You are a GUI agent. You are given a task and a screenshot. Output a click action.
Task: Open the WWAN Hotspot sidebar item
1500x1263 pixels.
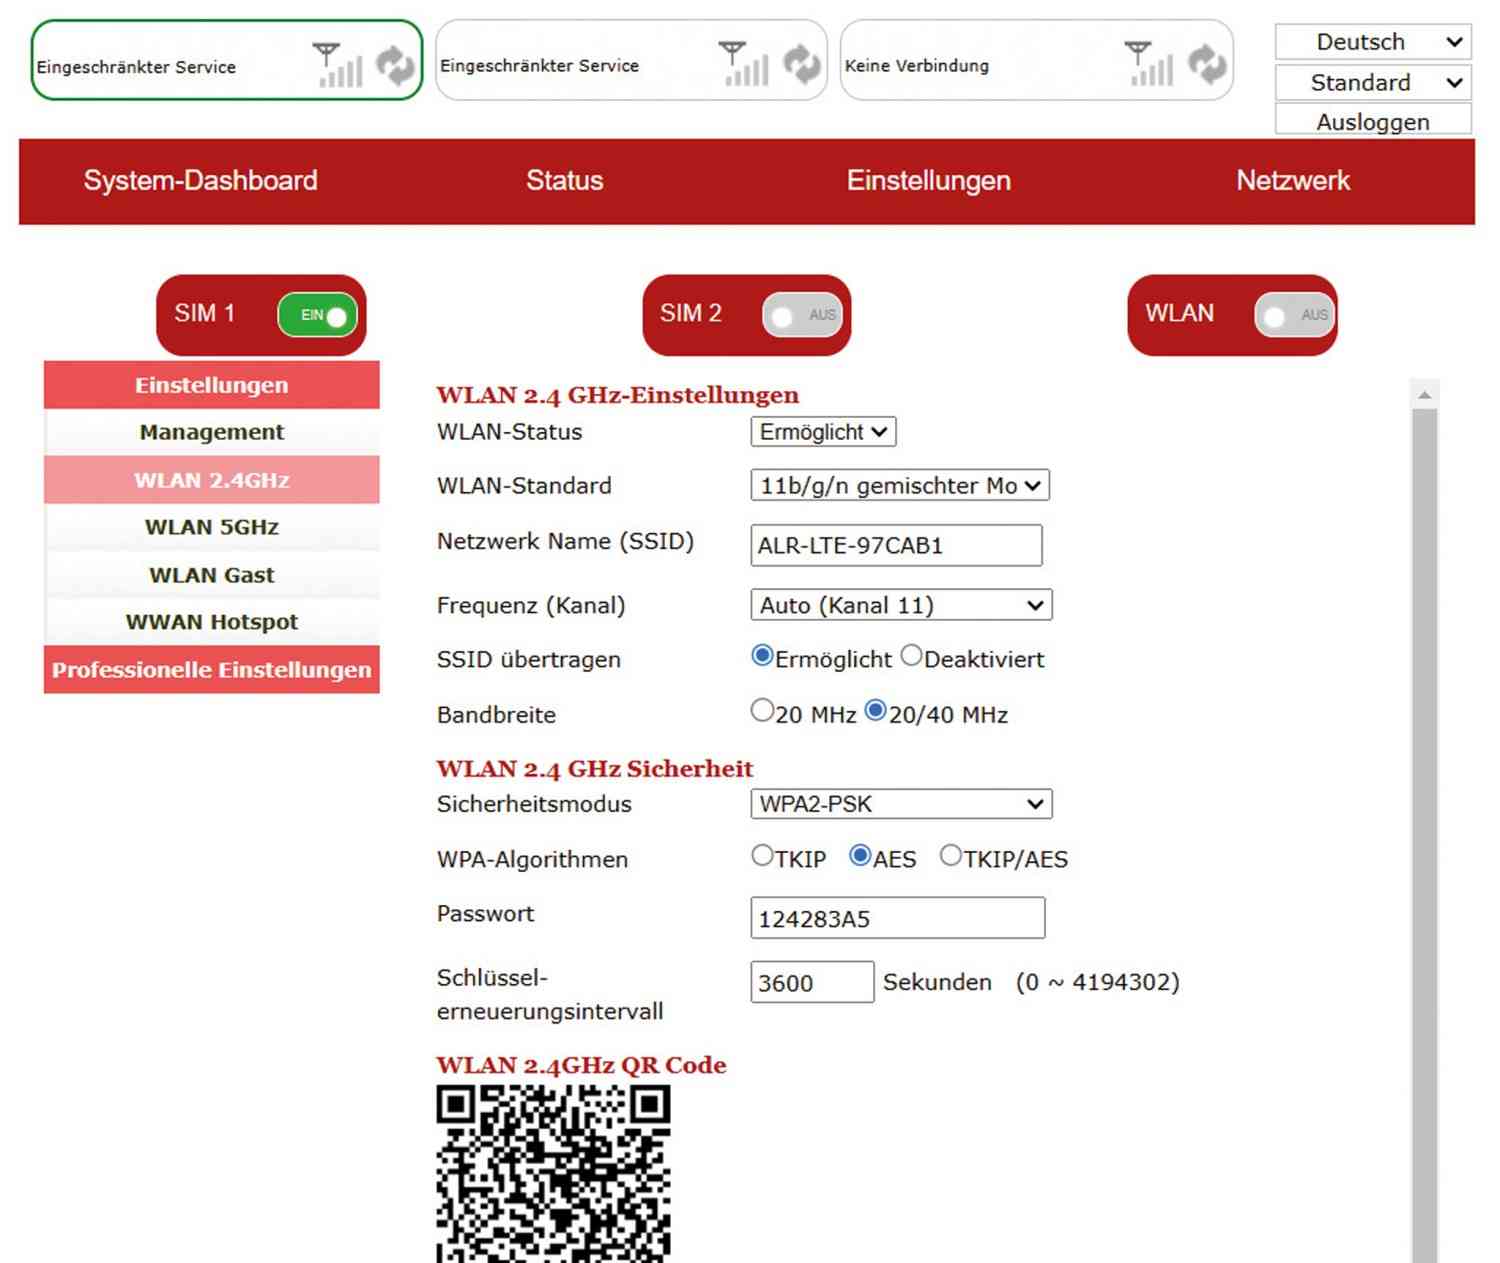tap(212, 622)
